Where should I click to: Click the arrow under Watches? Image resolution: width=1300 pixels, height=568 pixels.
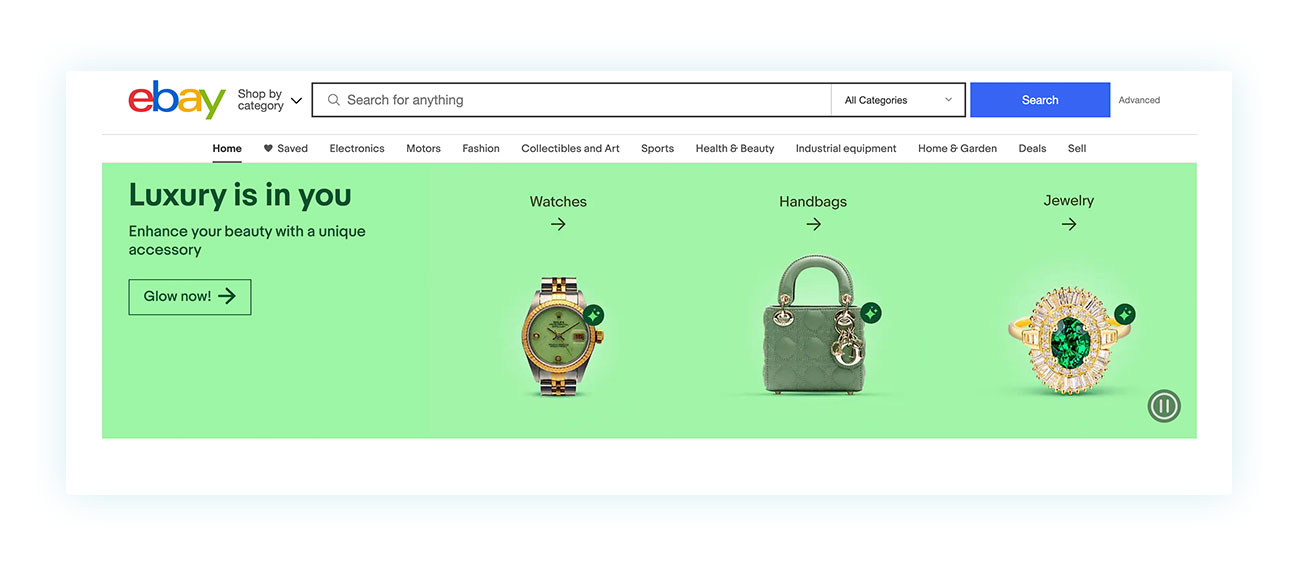pos(558,224)
